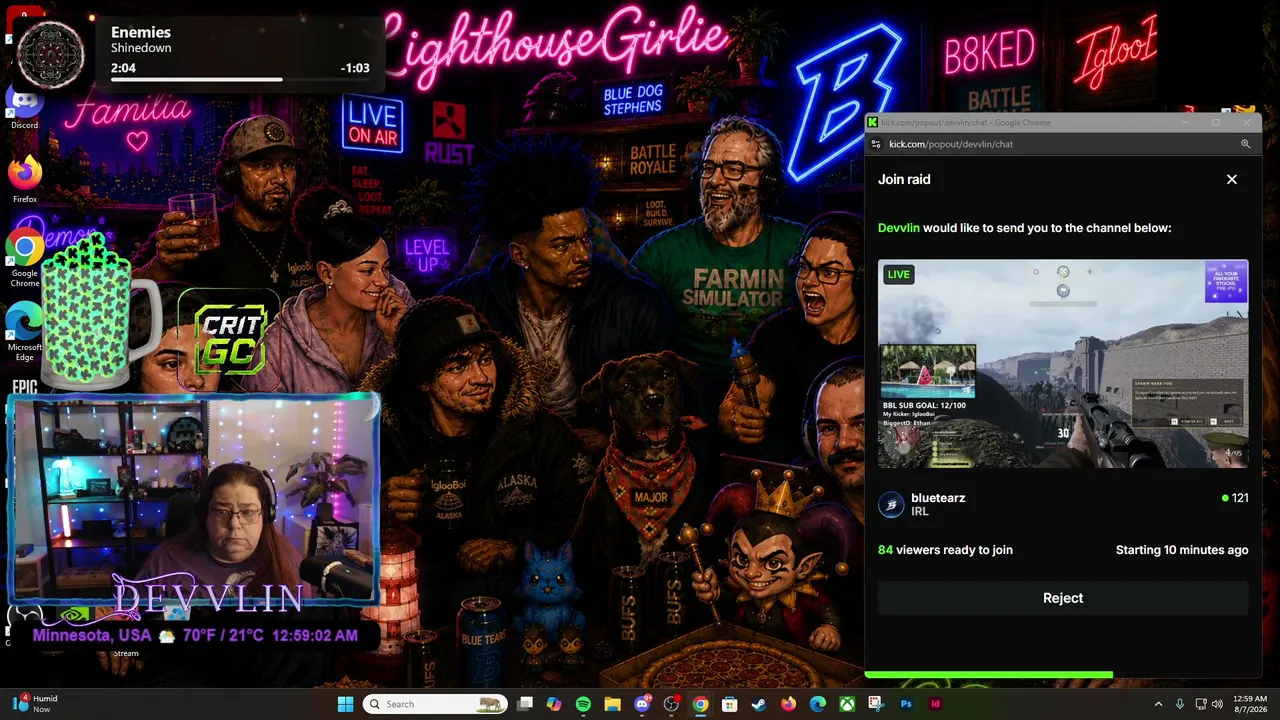Open Microsoft Edge from the taskbar
This screenshot has height=720, width=1280.
tap(818, 704)
